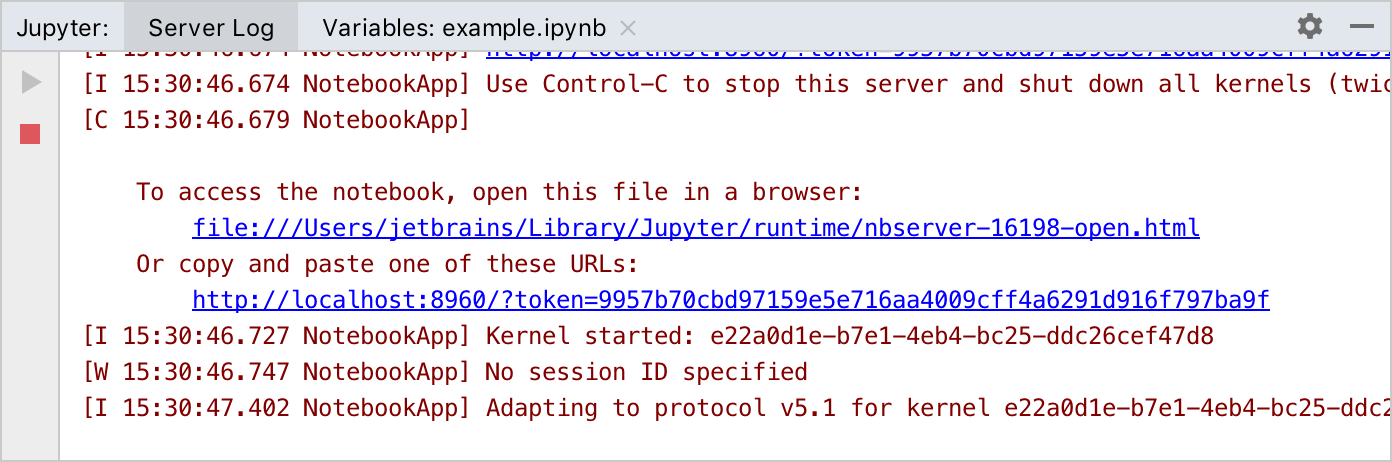Open the nbserver-16198-open.html file link
The width and height of the screenshot is (1392, 462).
(695, 228)
